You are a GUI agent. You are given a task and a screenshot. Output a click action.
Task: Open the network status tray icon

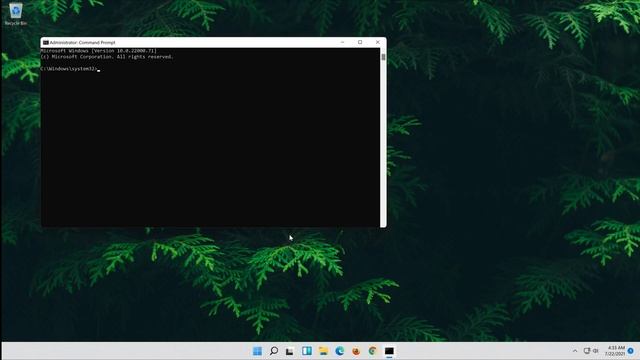coord(587,351)
